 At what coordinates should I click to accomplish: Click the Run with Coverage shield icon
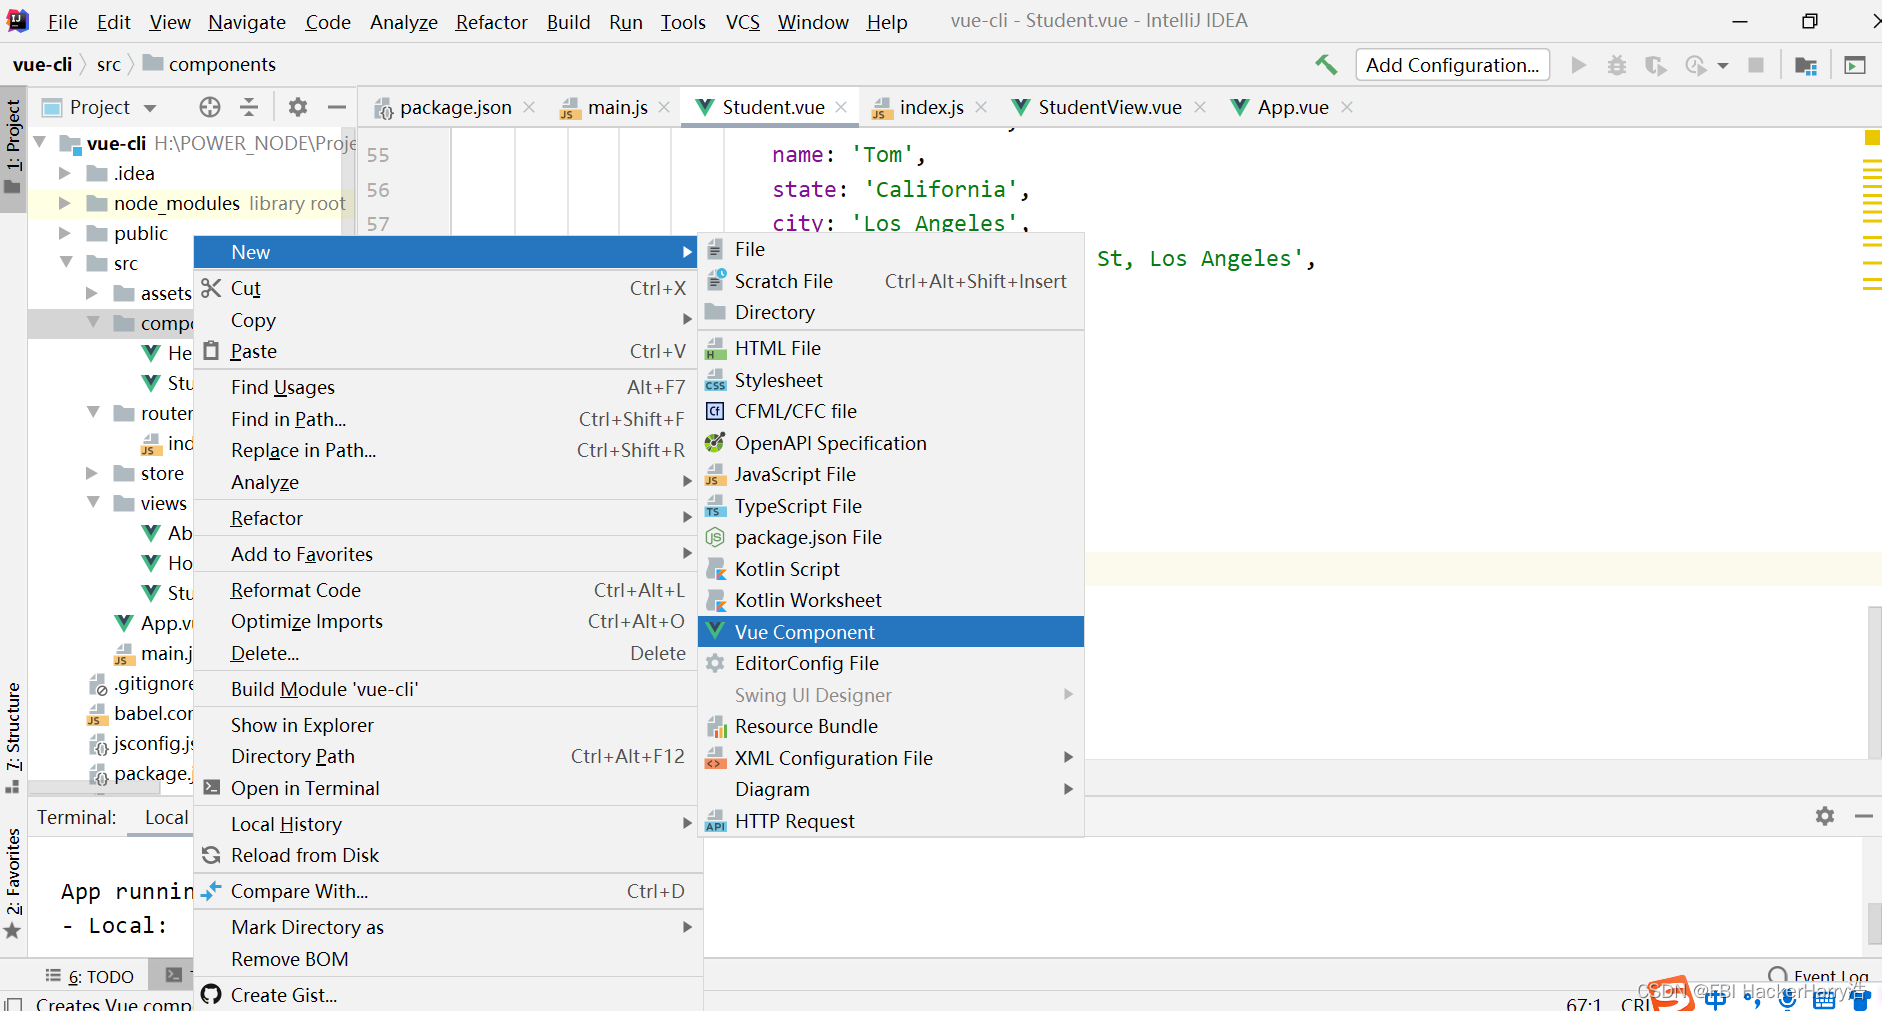[x=1657, y=64]
